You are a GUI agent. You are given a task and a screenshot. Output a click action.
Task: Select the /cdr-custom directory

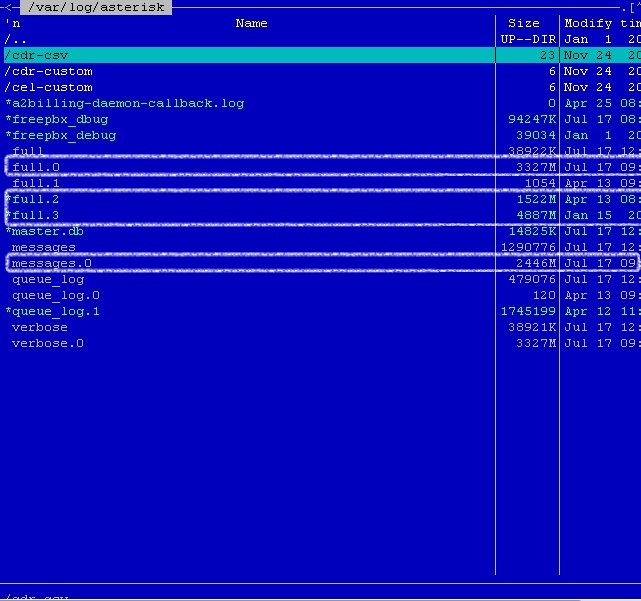tap(48, 71)
